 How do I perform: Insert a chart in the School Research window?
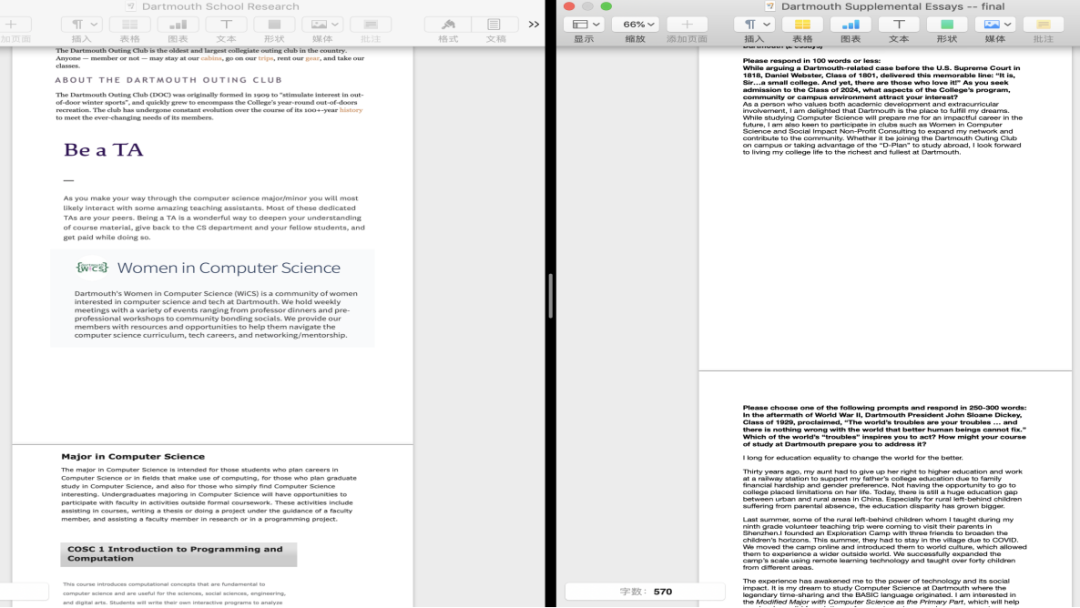click(178, 25)
